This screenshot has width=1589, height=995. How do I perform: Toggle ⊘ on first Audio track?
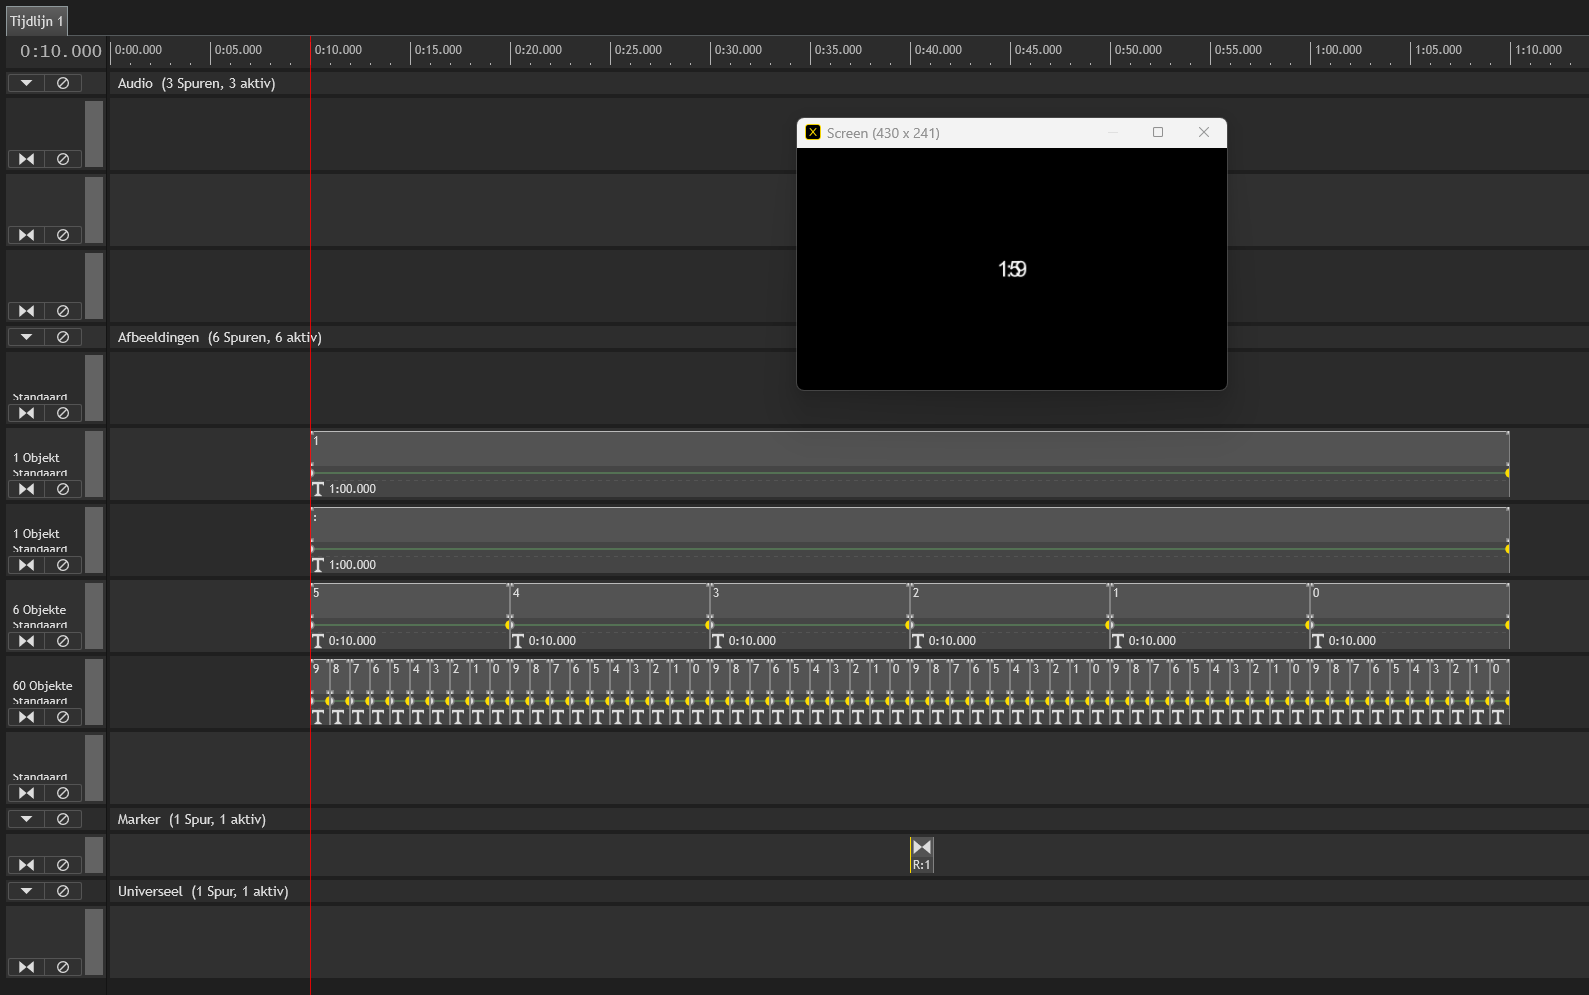(63, 159)
